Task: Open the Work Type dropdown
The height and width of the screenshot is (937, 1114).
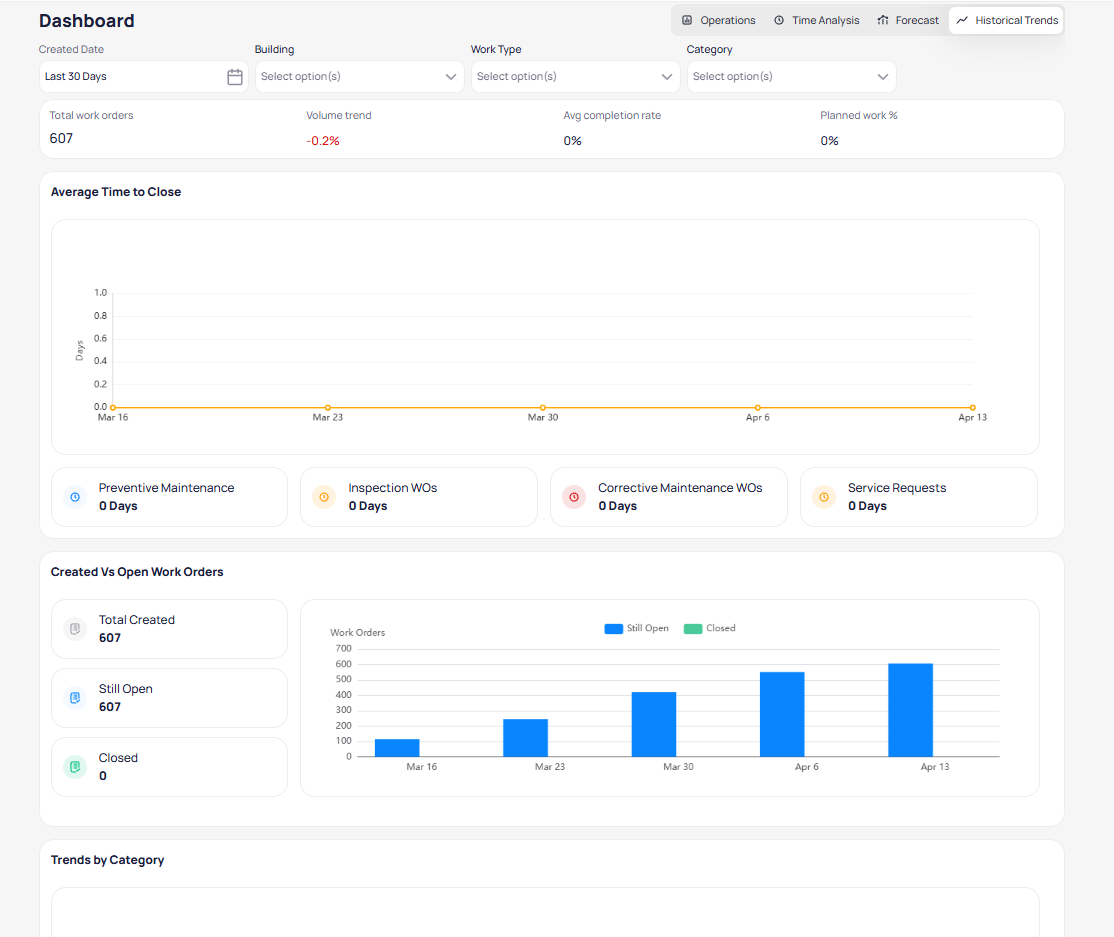Action: tap(575, 77)
